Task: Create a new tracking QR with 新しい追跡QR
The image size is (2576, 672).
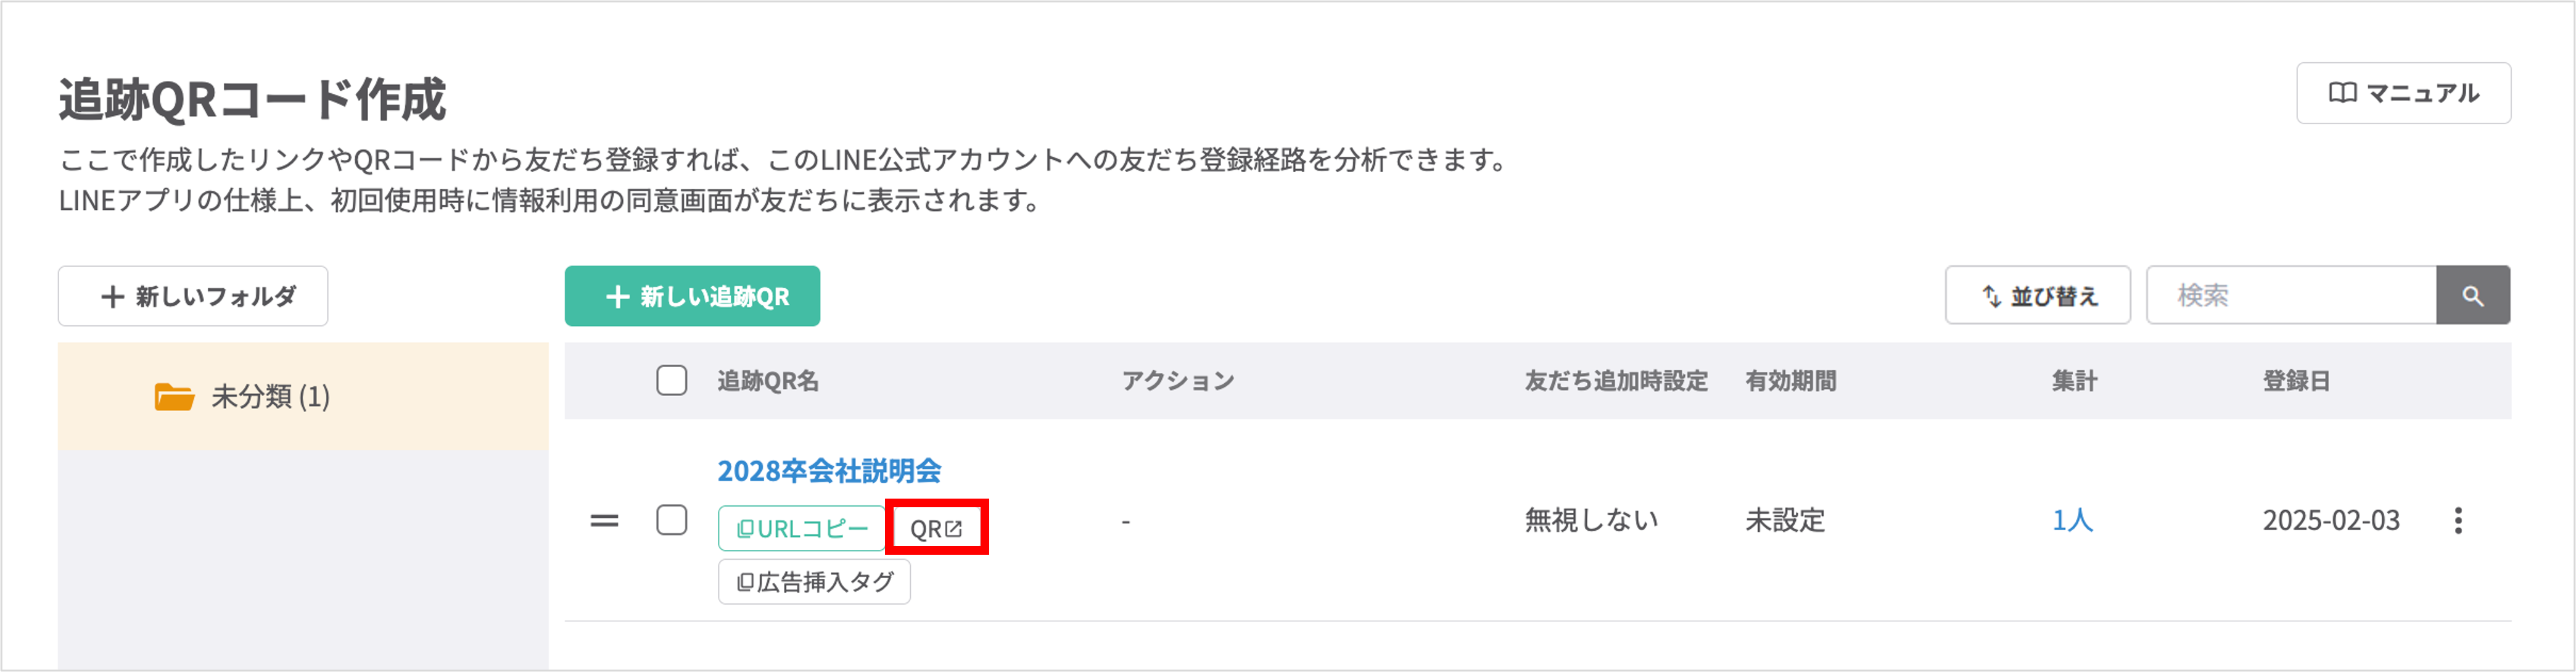Action: tap(692, 295)
